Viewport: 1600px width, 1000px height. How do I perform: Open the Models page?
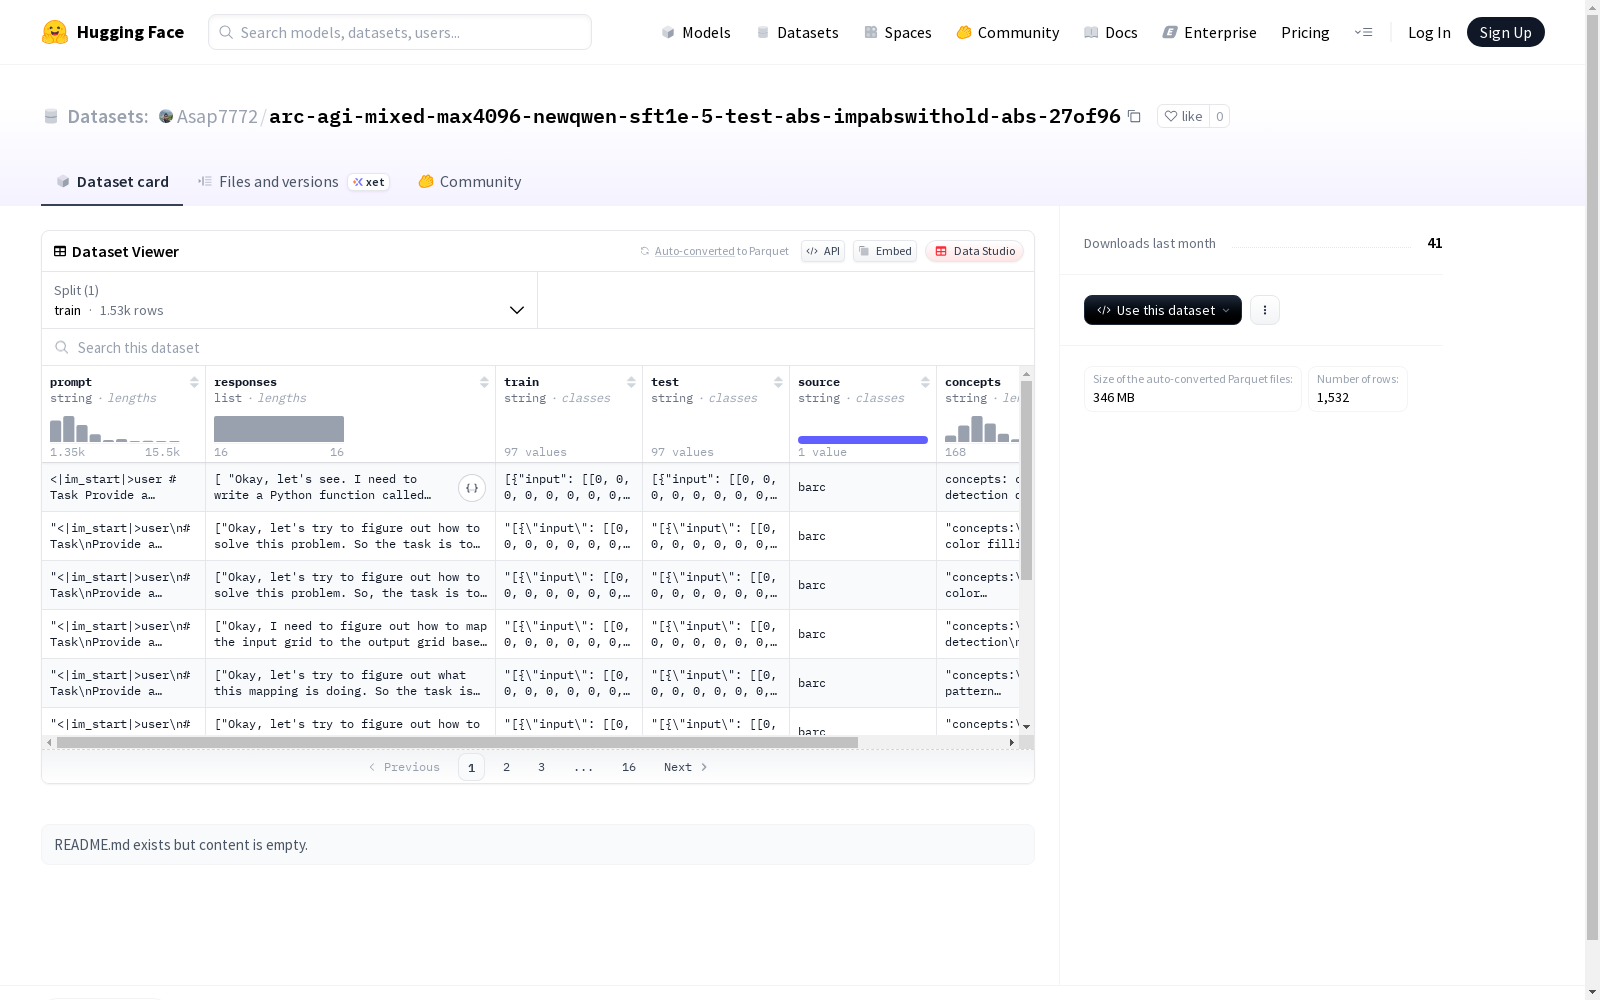(x=696, y=32)
